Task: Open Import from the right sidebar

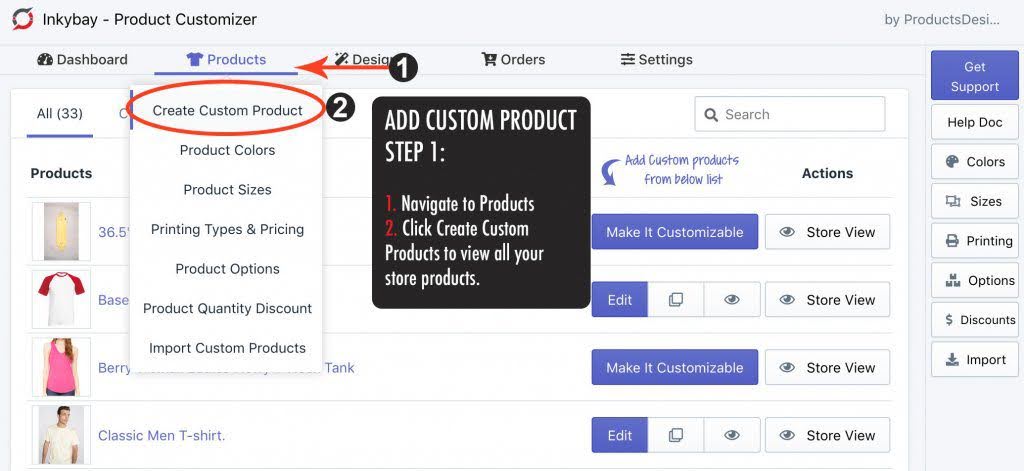Action: (x=974, y=360)
